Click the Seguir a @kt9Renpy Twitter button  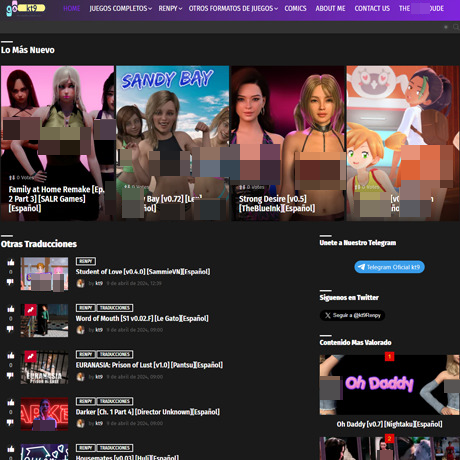[x=352, y=315]
